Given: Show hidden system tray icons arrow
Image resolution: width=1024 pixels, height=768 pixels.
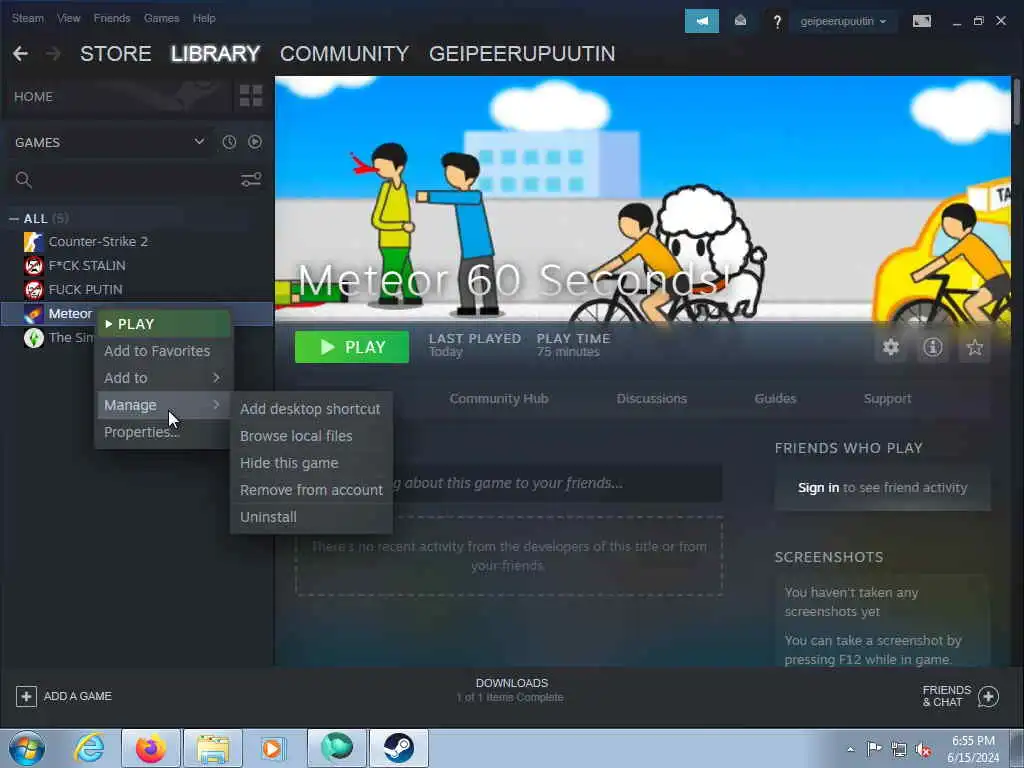Looking at the screenshot, I should click(x=850, y=750).
